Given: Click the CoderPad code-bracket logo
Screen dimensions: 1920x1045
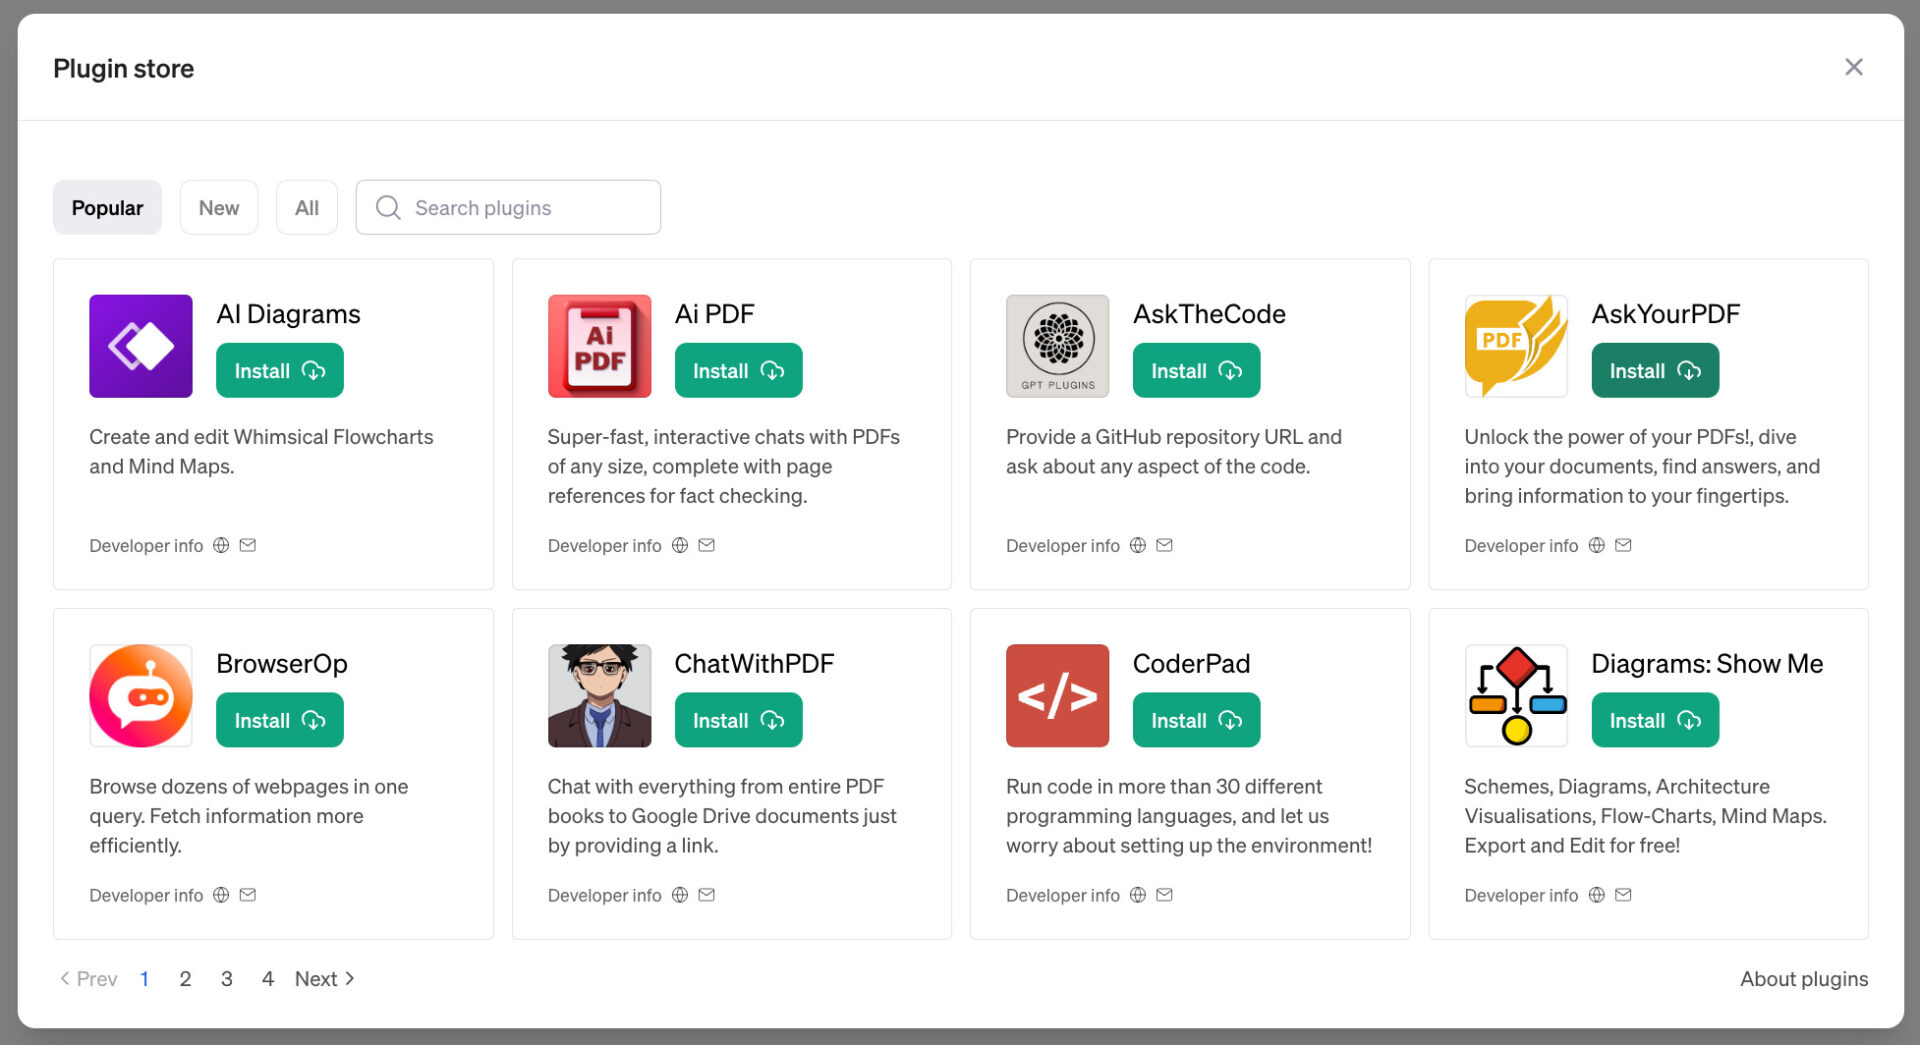Looking at the screenshot, I should 1057,696.
